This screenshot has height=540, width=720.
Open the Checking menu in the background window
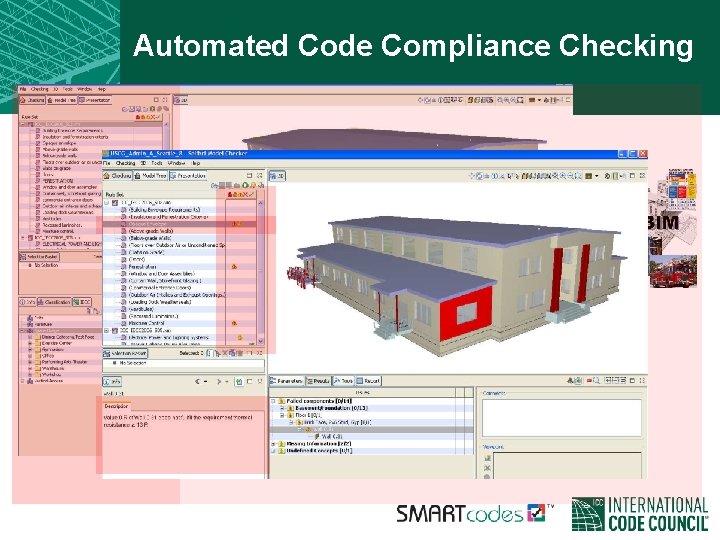point(39,89)
